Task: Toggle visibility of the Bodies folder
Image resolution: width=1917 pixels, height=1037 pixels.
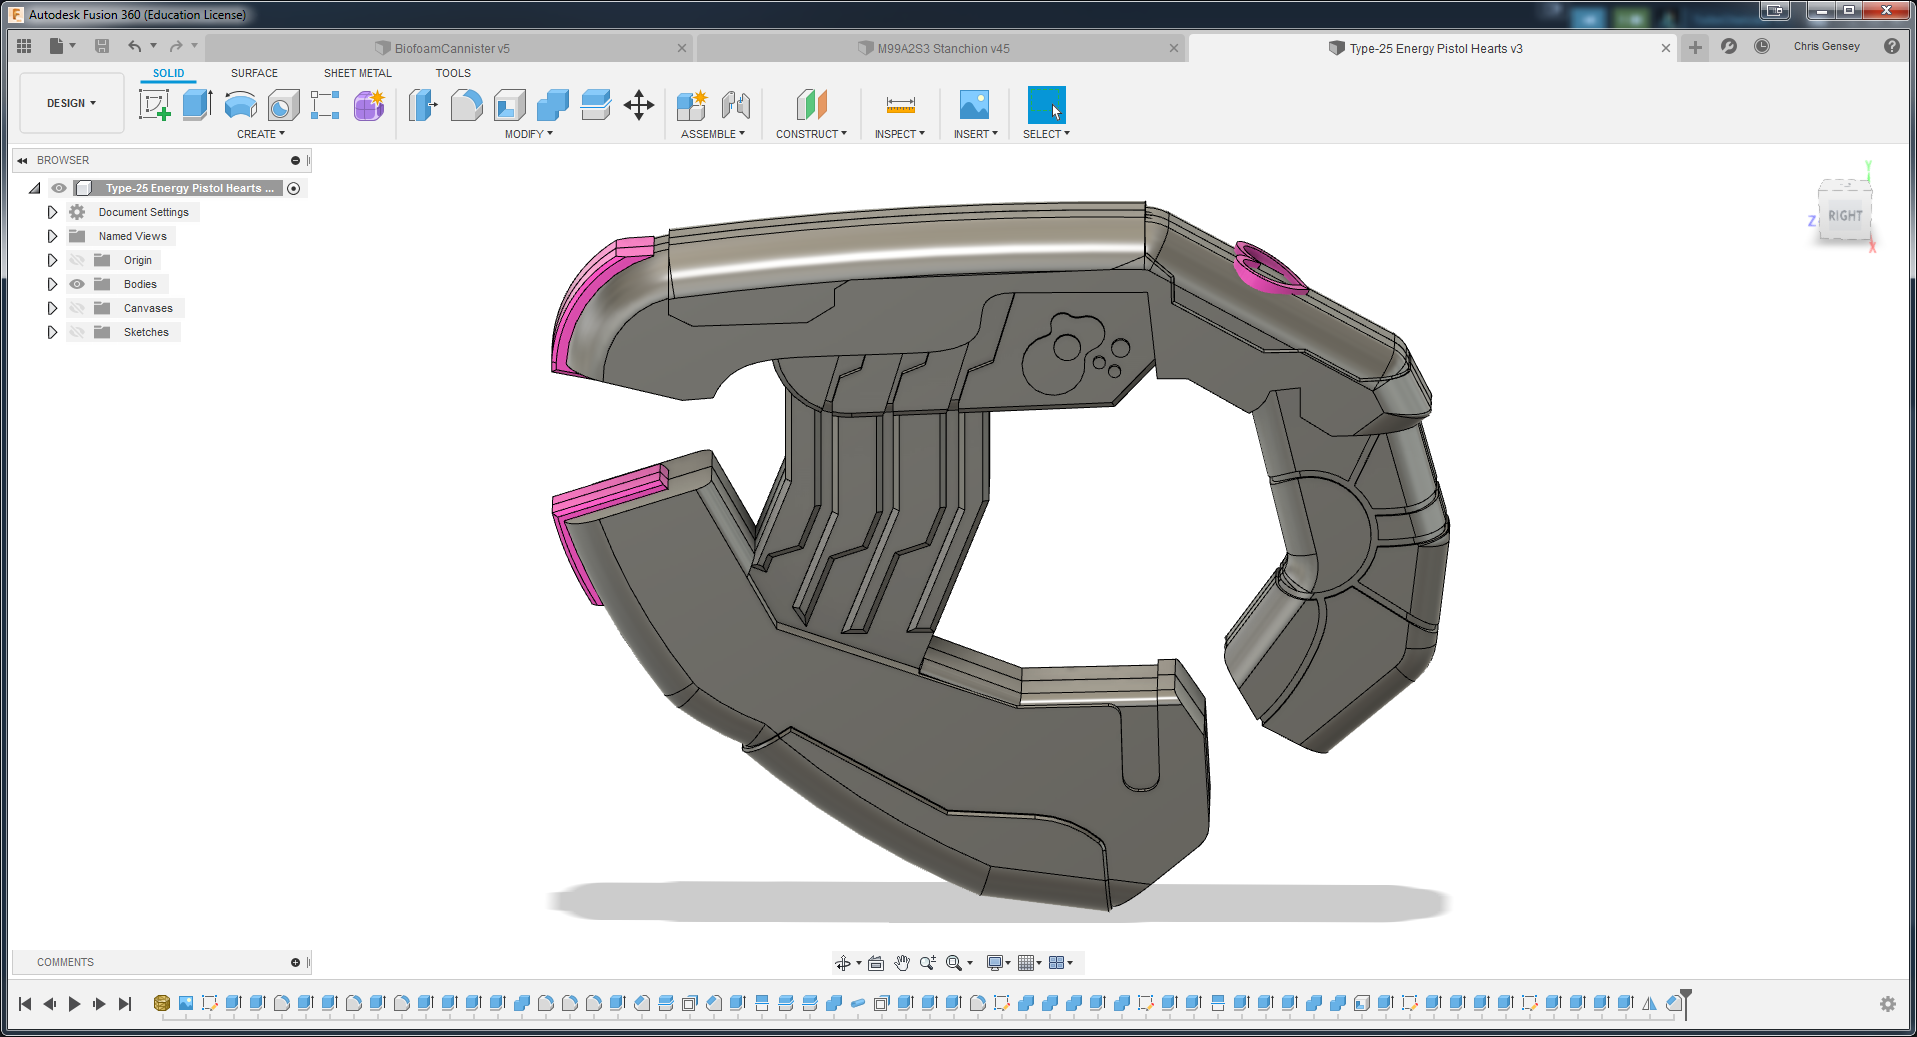Action: point(77,284)
